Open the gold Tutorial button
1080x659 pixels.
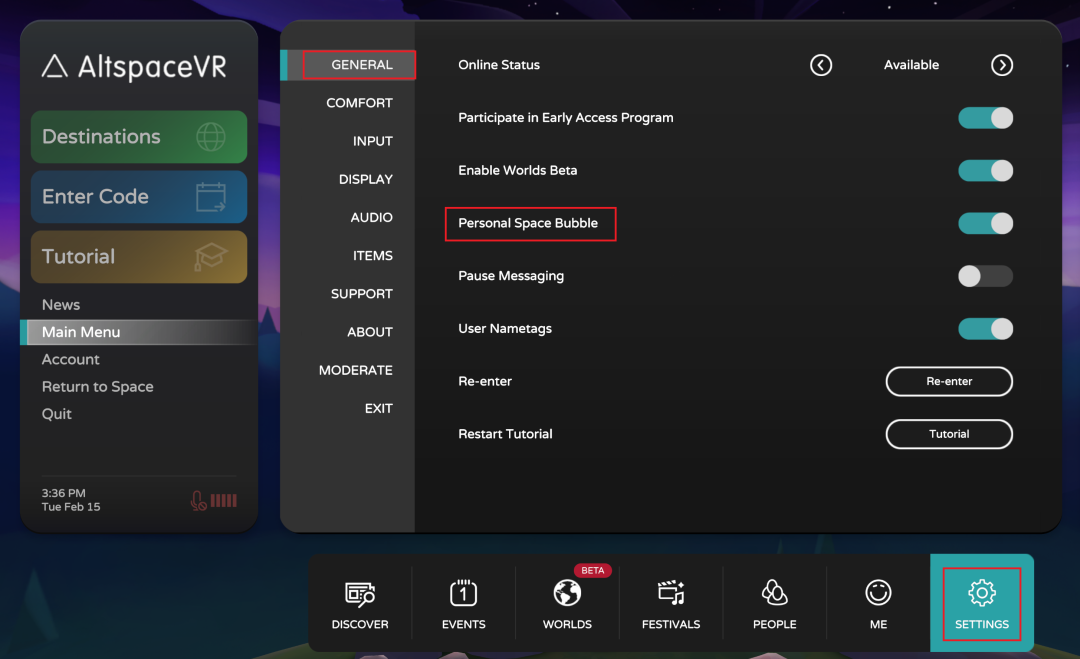click(x=138, y=256)
